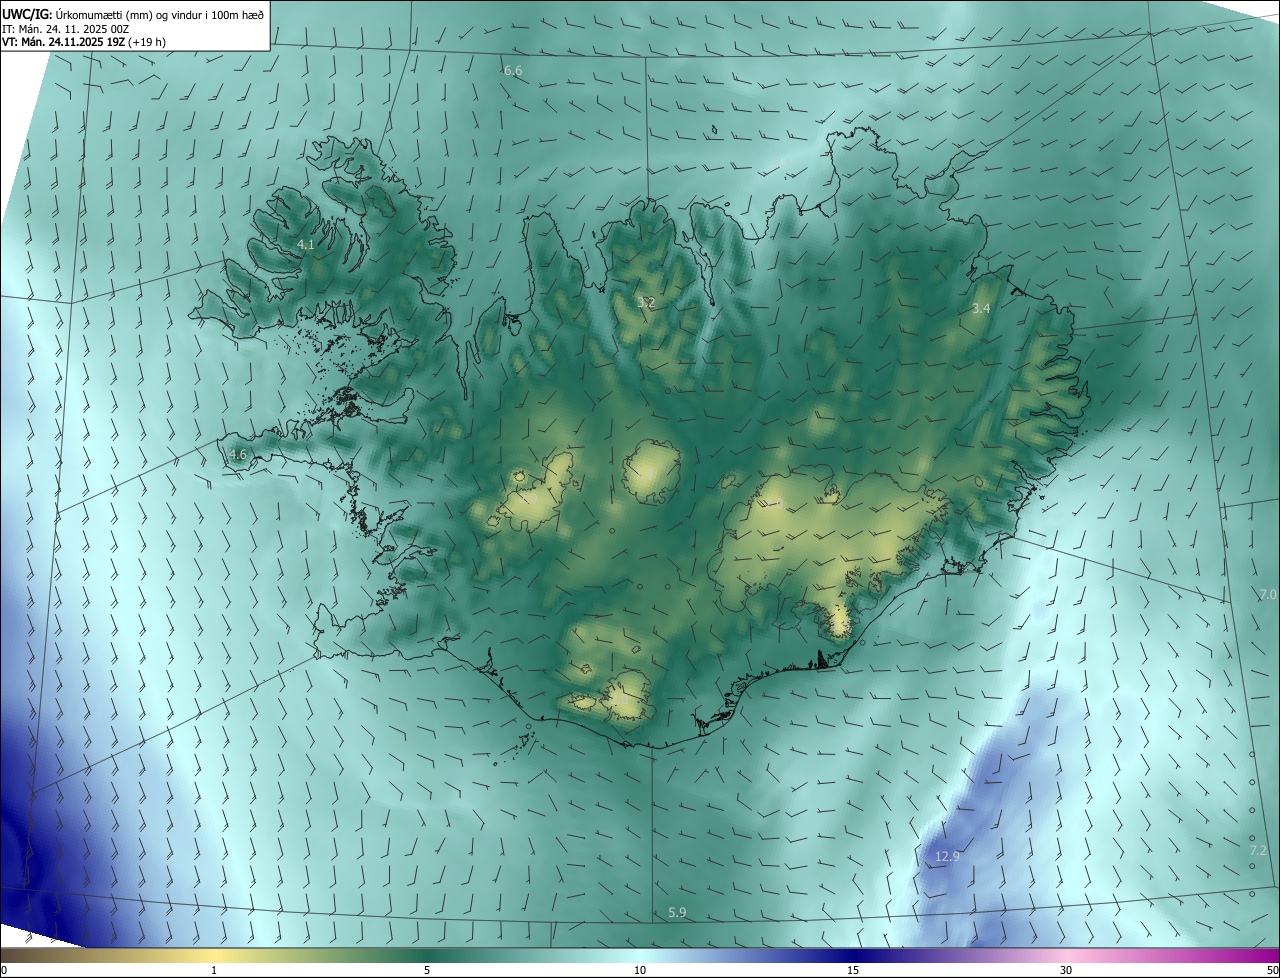This screenshot has width=1280, height=978.
Task: Click the colorbar tick label 30
Action: (x=1066, y=971)
